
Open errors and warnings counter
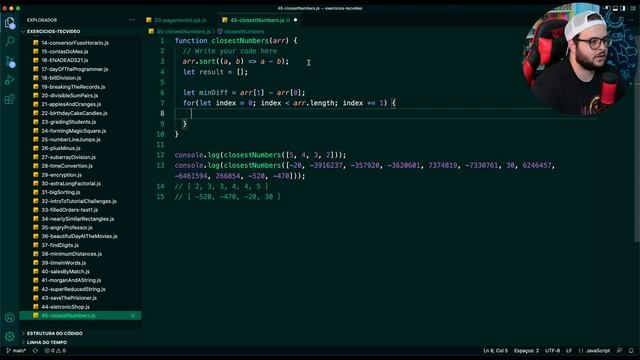tap(55, 351)
